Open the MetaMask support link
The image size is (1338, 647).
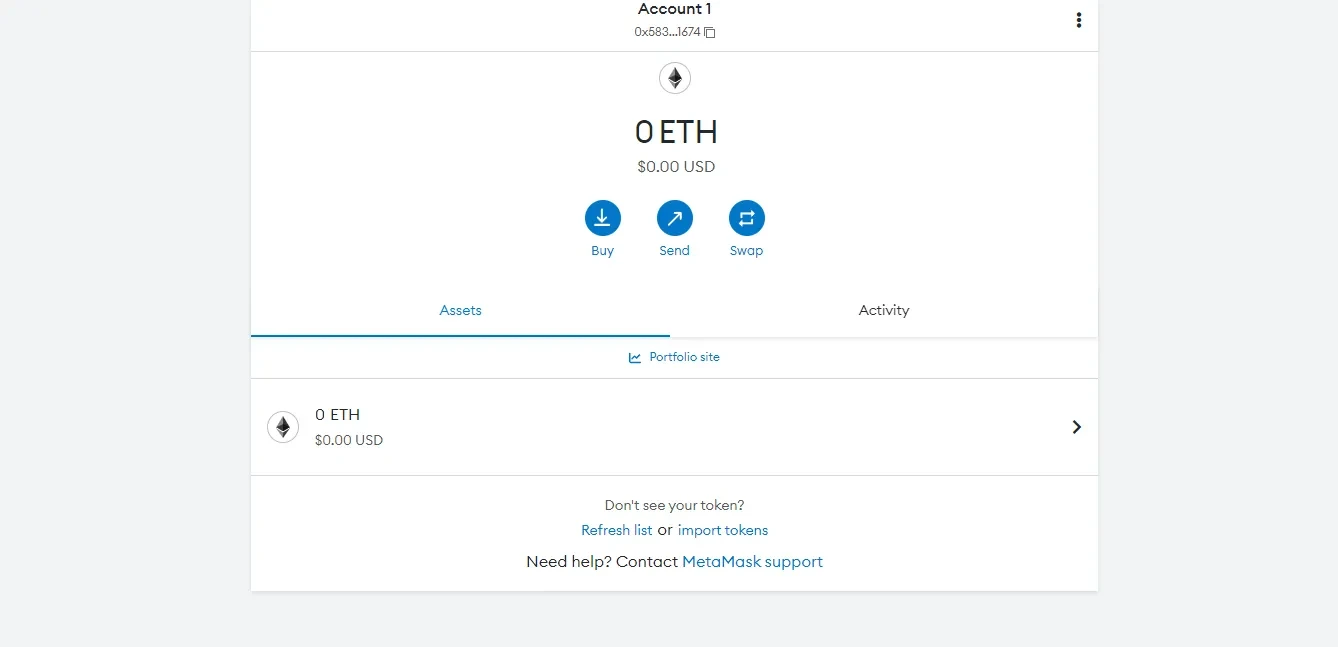coord(752,562)
